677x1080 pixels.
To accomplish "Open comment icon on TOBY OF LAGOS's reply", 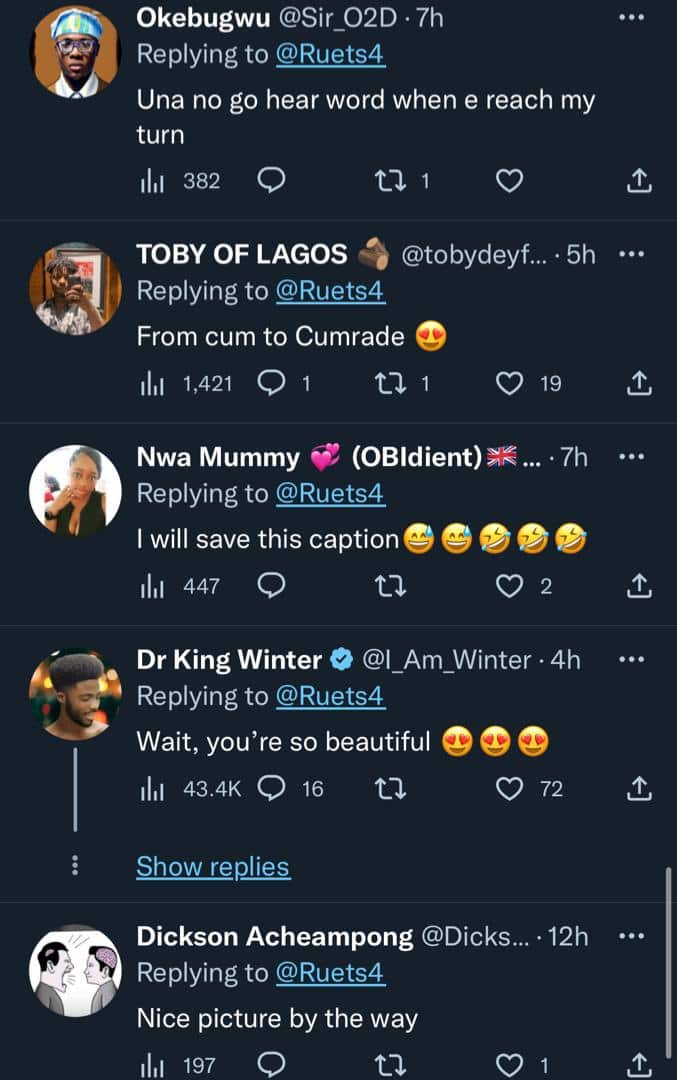I will pyautogui.click(x=271, y=383).
